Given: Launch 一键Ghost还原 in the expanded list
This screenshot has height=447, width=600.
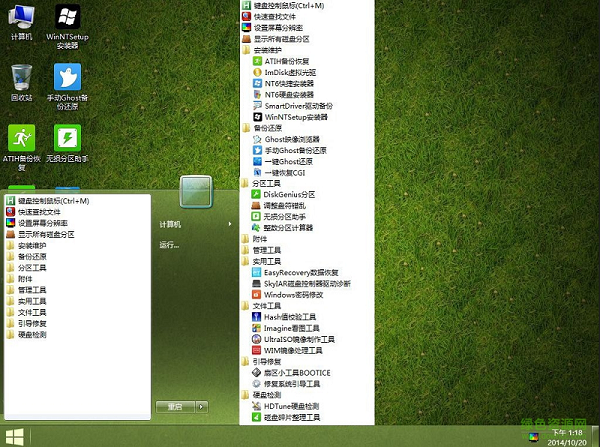Looking at the screenshot, I should [x=283, y=162].
